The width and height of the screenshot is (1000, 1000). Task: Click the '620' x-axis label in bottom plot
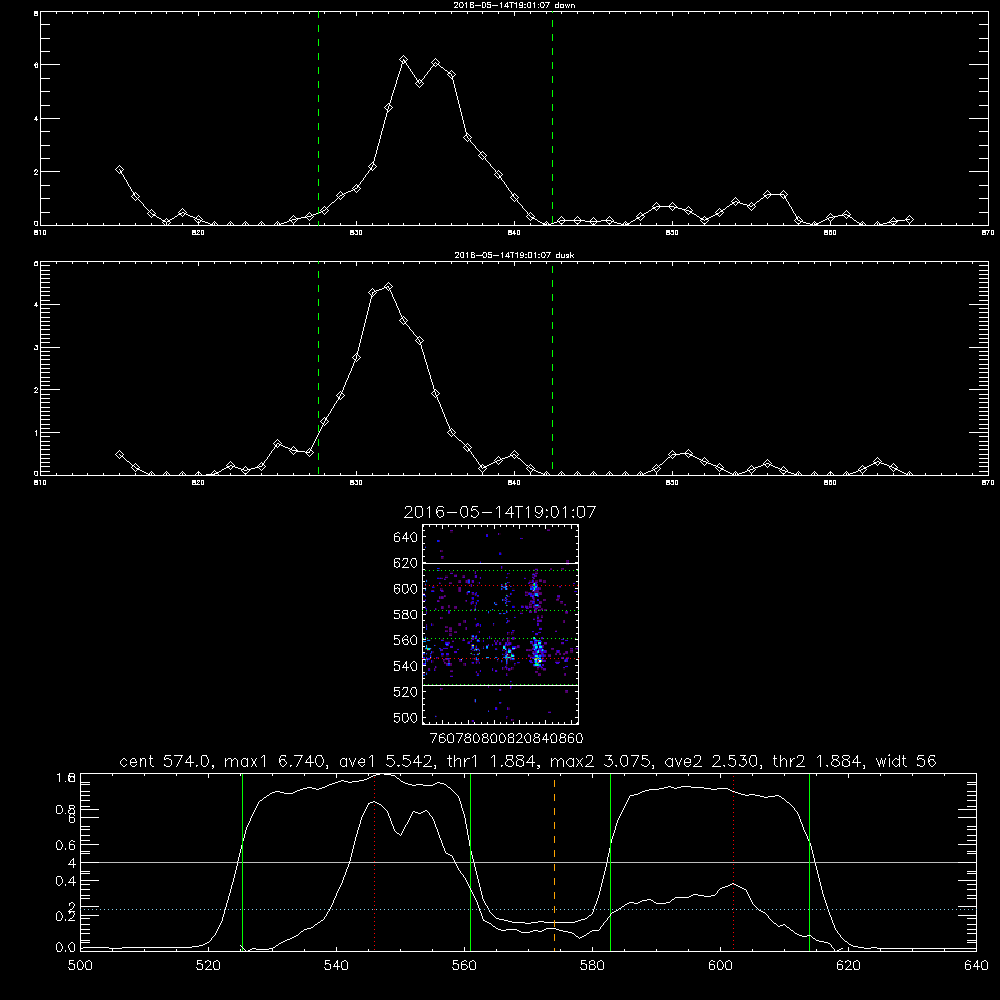(x=848, y=966)
